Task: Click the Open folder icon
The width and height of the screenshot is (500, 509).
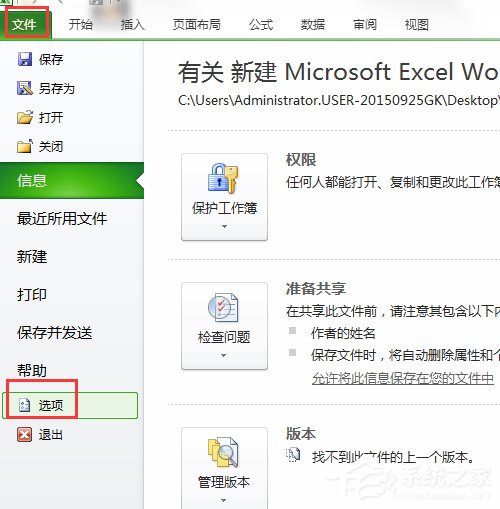Action: [25, 117]
